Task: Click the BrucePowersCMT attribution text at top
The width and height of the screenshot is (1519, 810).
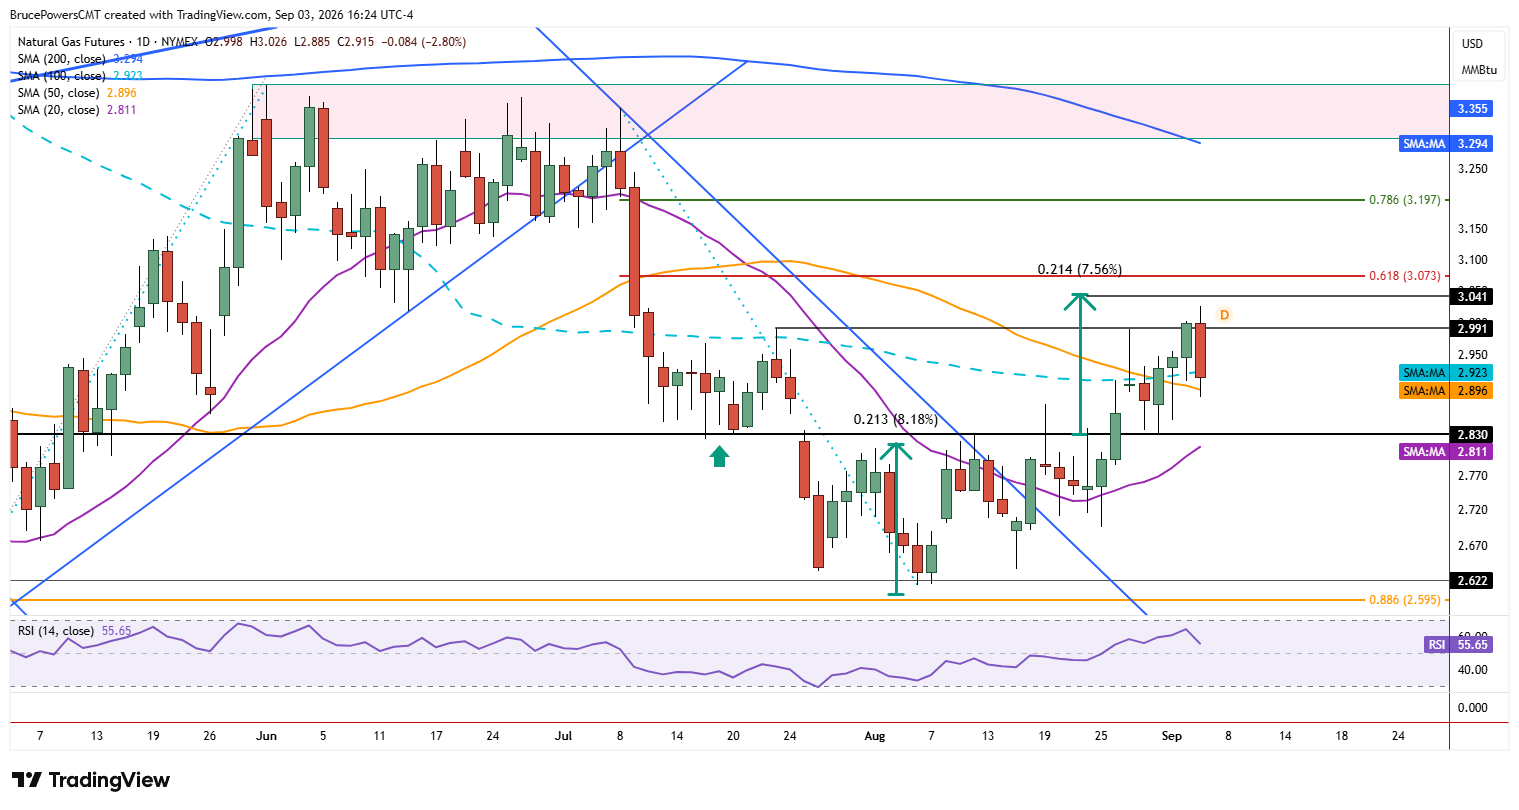Action: pos(211,15)
